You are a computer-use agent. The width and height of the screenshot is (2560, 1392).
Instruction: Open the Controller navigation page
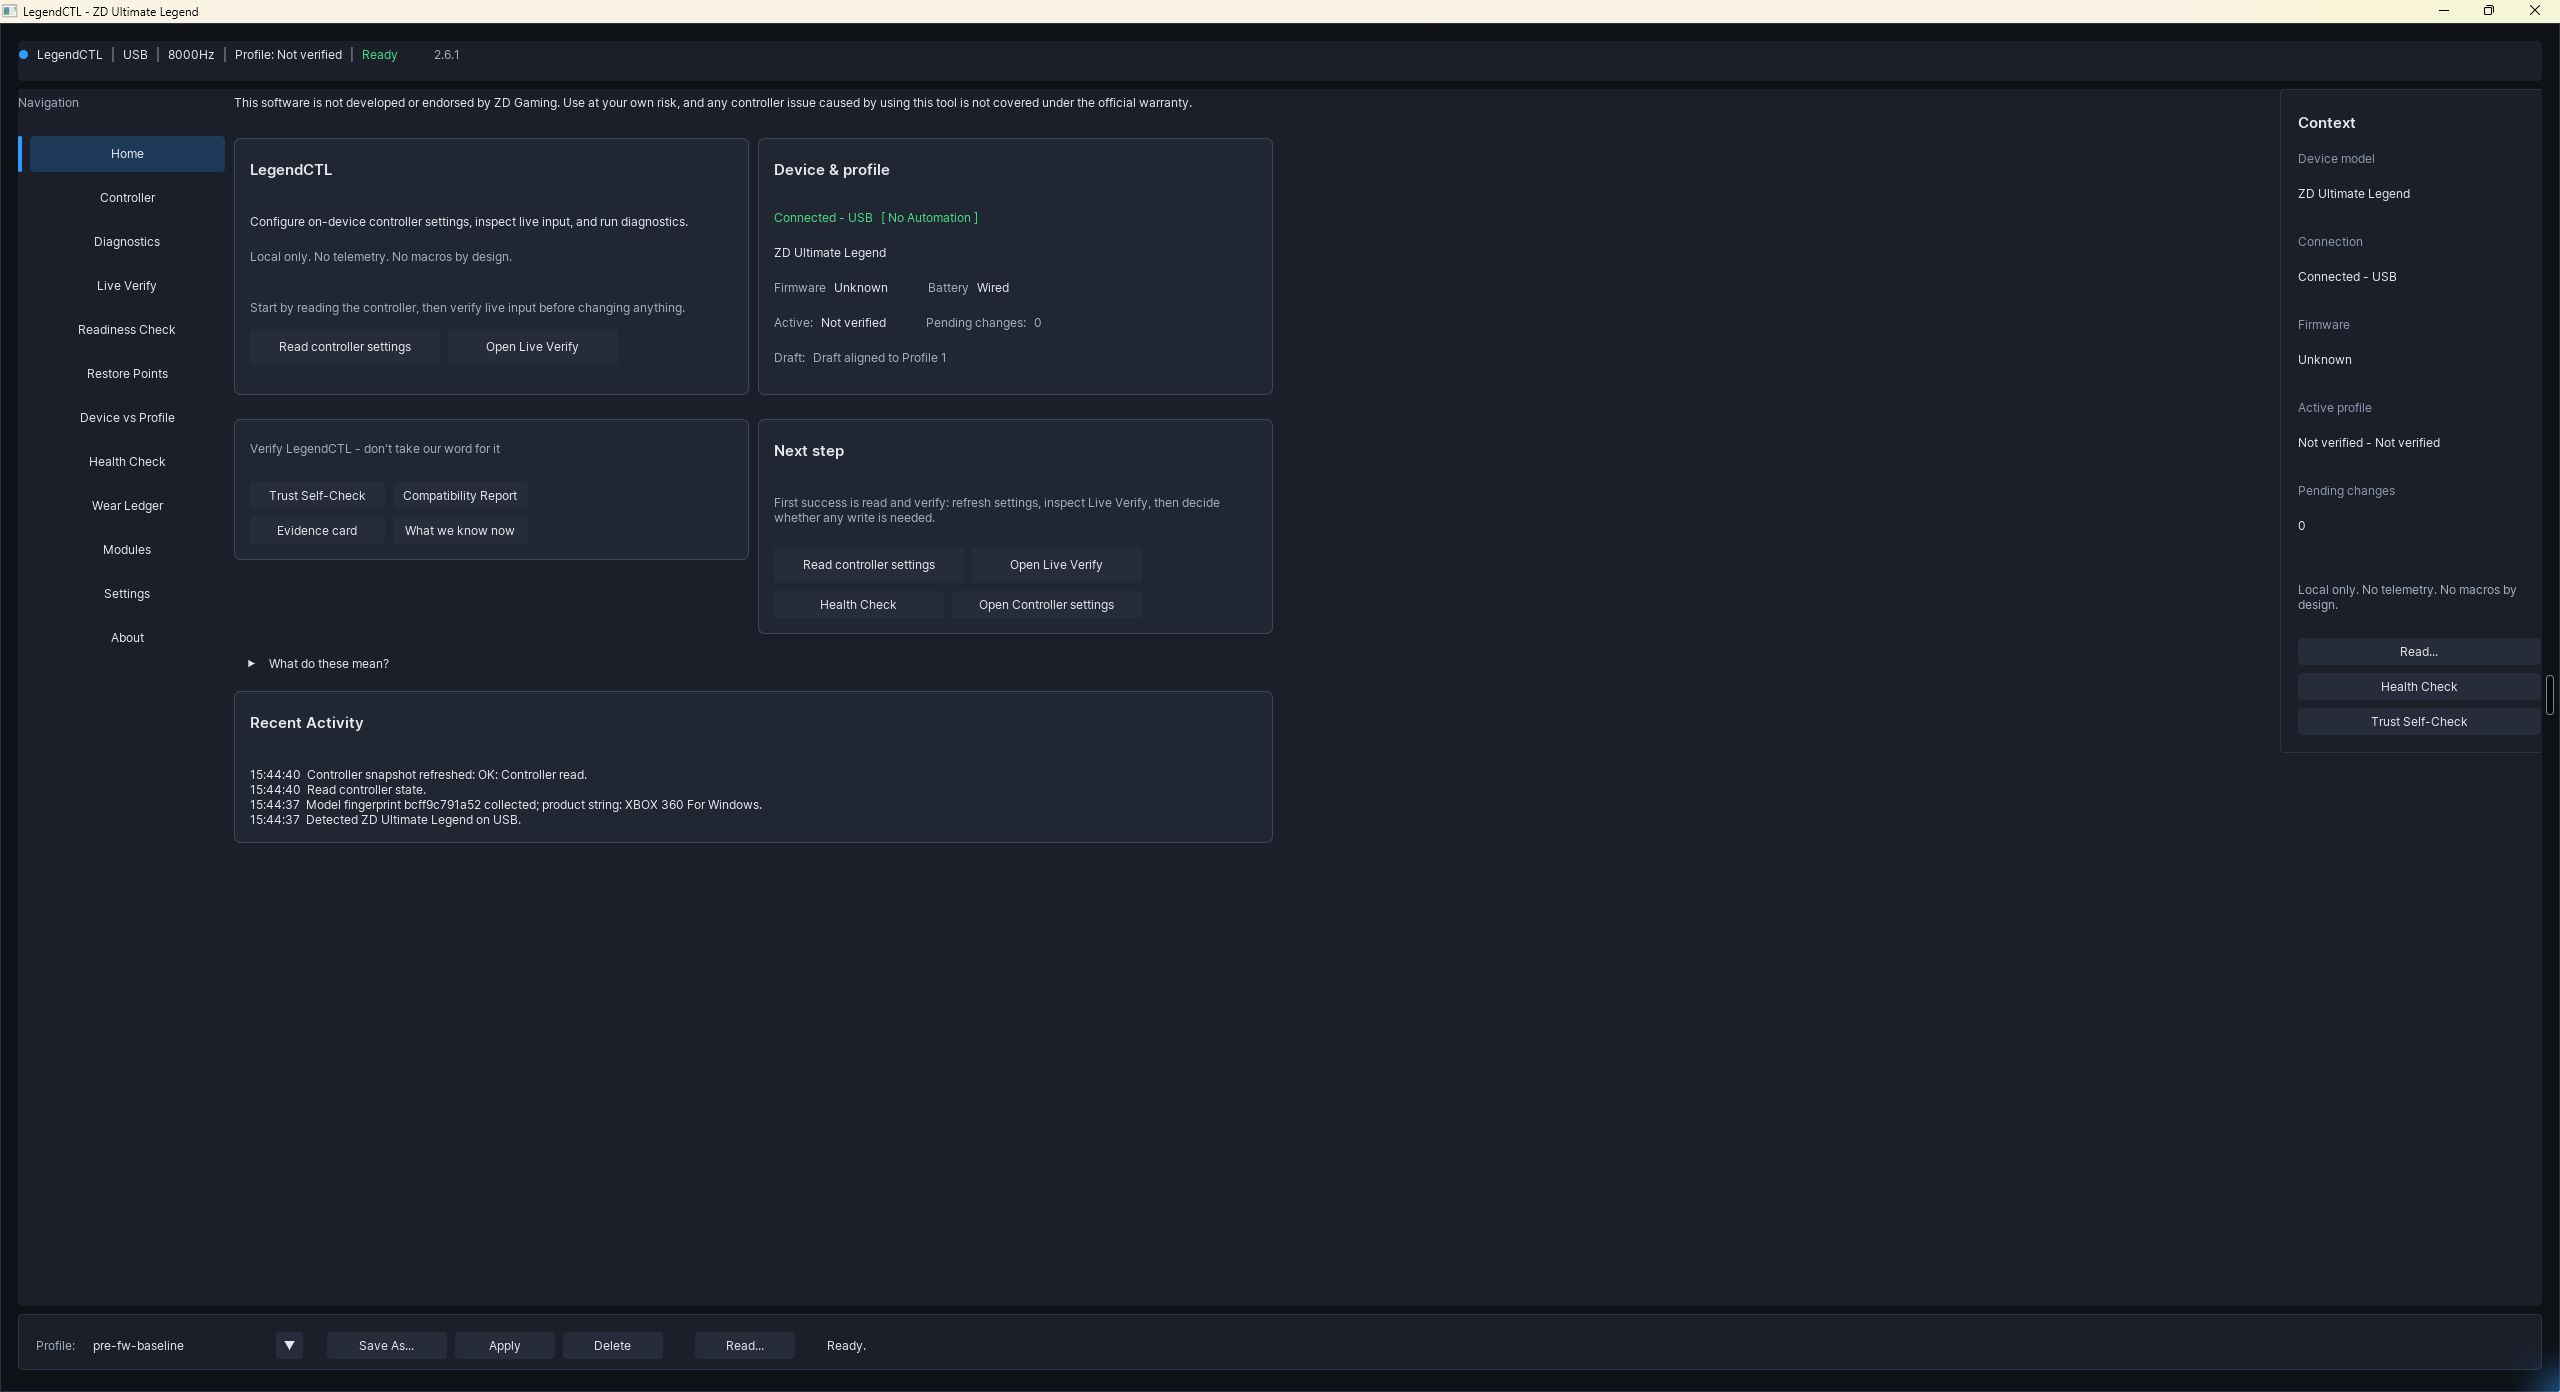(x=127, y=198)
